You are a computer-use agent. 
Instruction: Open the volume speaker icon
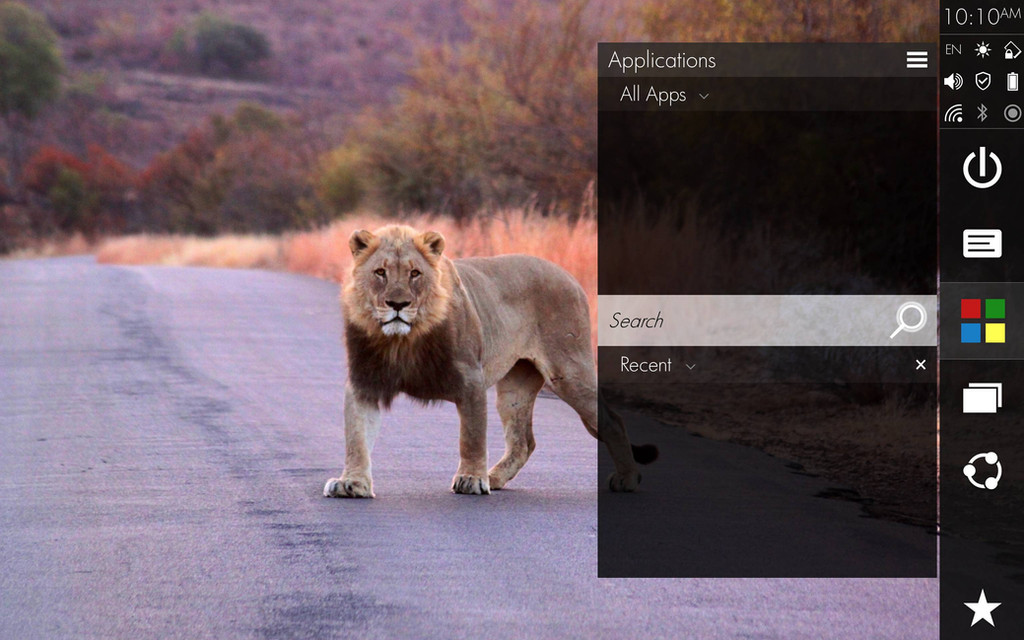[953, 81]
